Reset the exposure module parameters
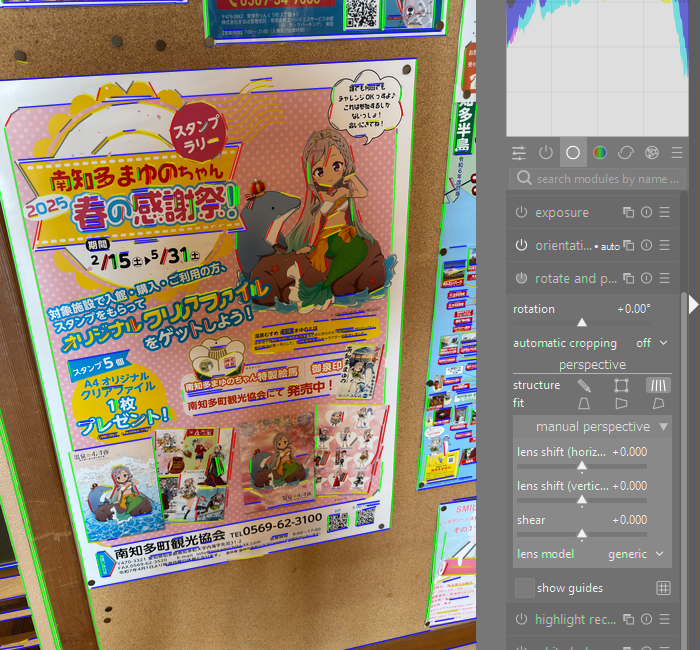Image resolution: width=700 pixels, height=650 pixels. pyautogui.click(x=646, y=212)
